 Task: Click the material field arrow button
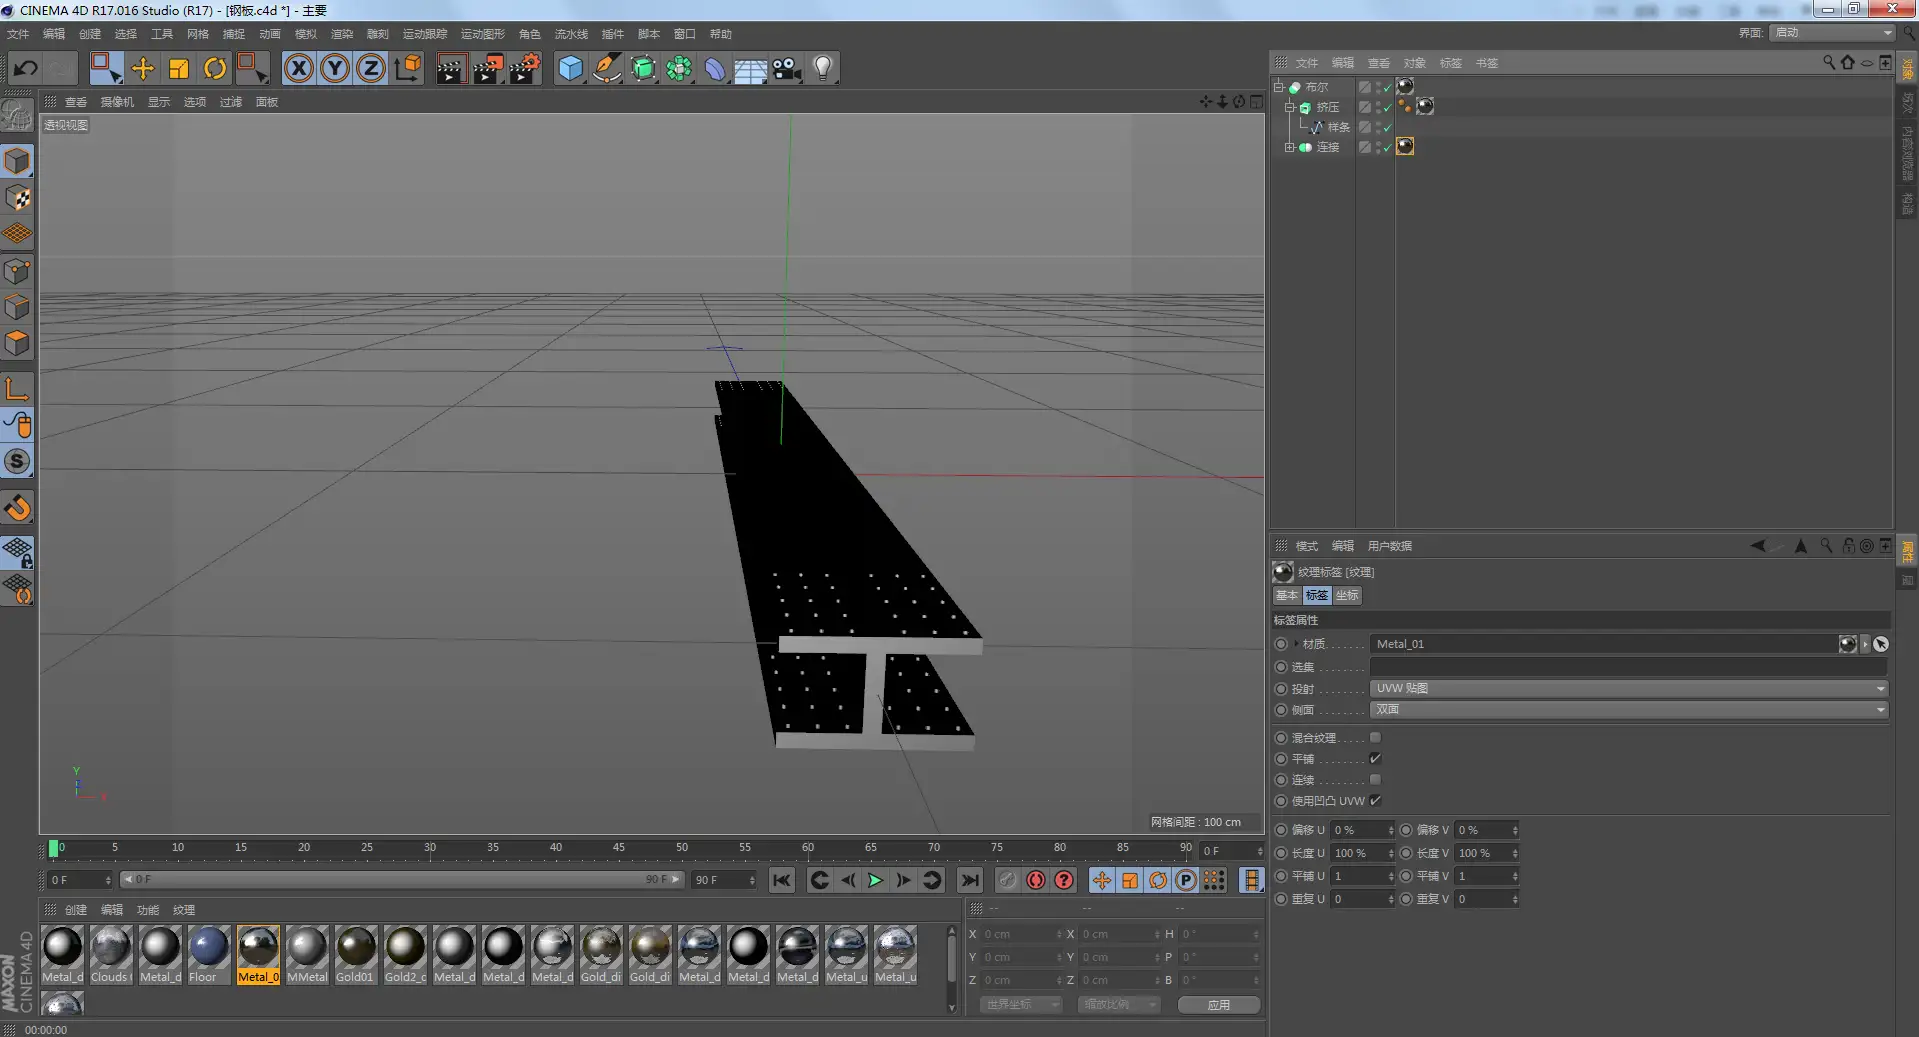(x=1866, y=644)
